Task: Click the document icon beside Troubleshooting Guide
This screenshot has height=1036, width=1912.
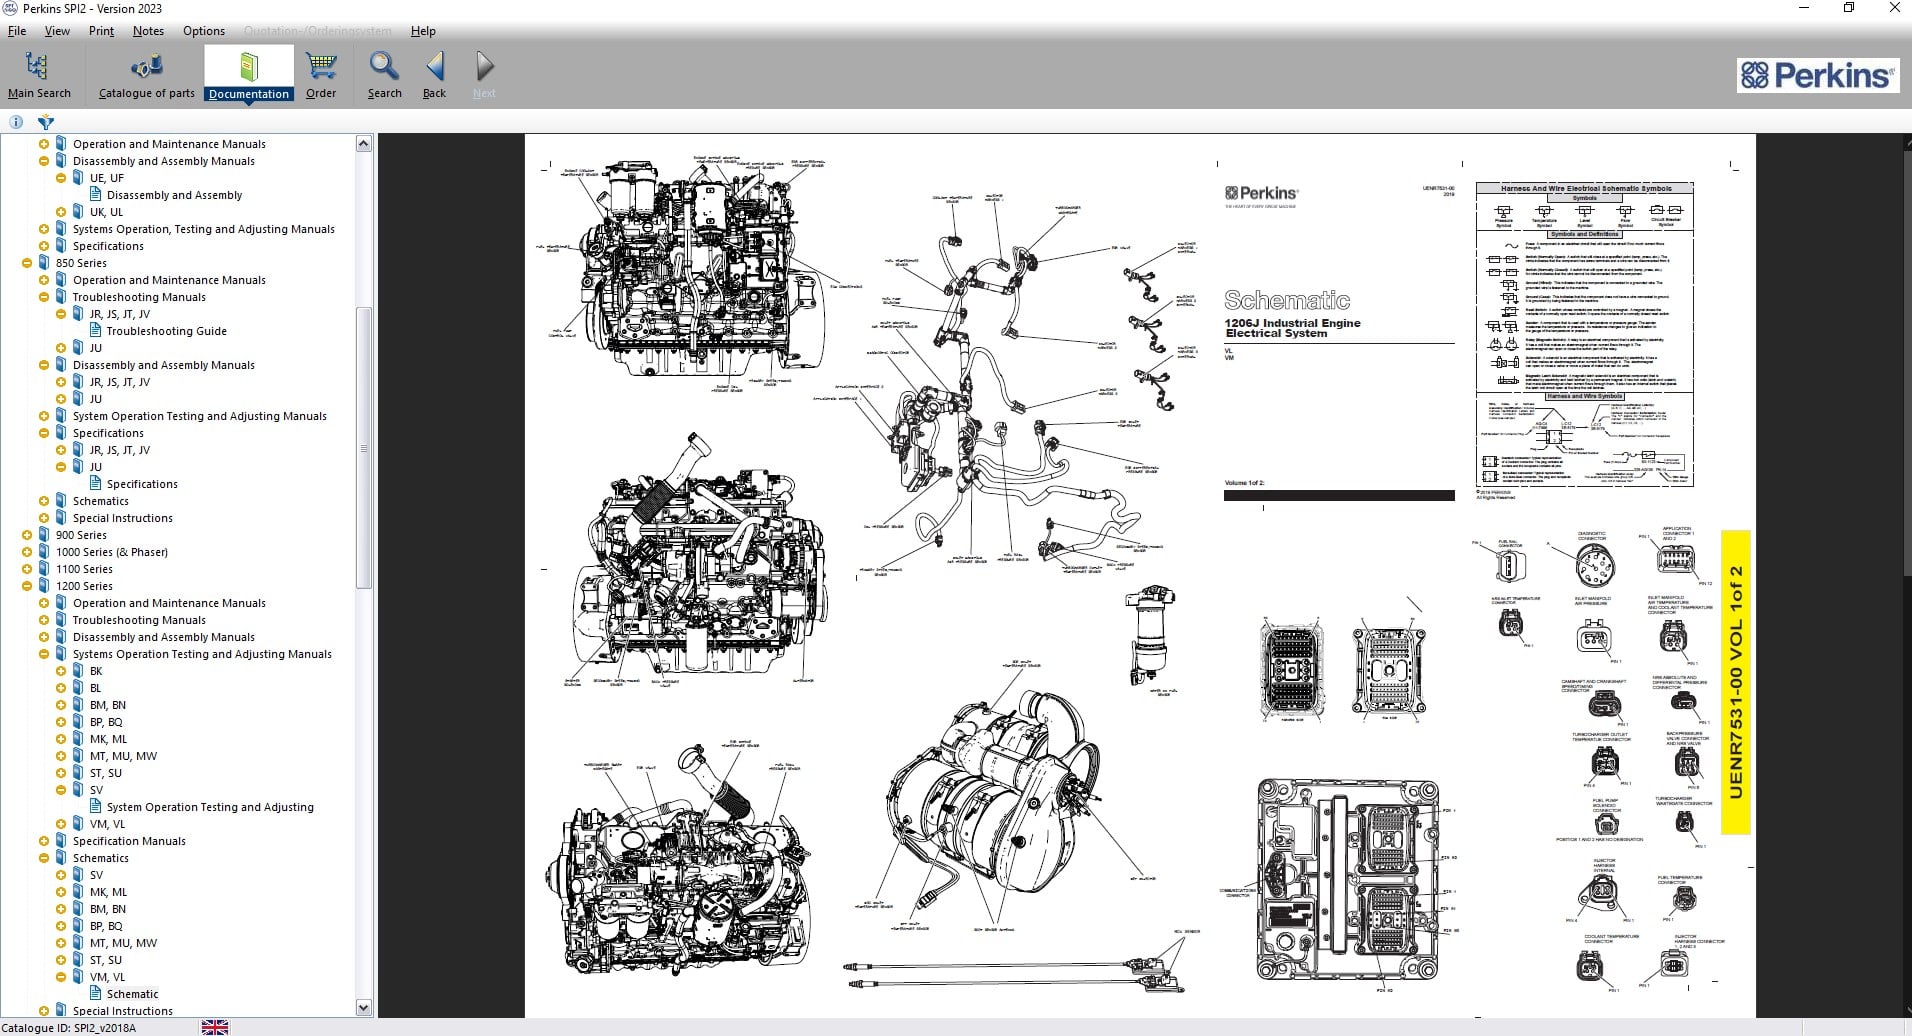Action: point(95,331)
